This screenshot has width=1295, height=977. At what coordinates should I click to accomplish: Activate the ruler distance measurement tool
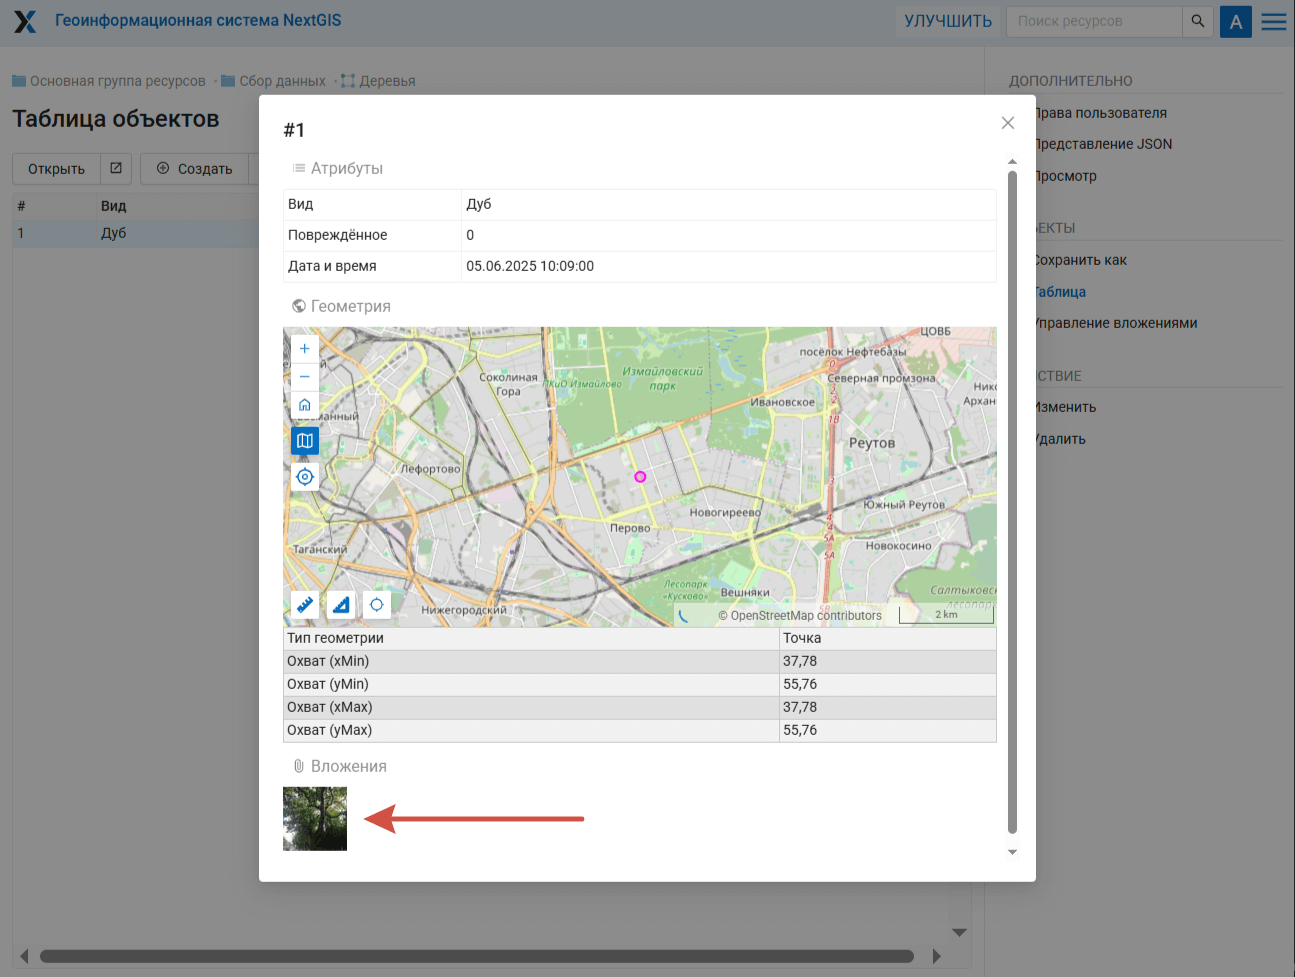pyautogui.click(x=305, y=604)
